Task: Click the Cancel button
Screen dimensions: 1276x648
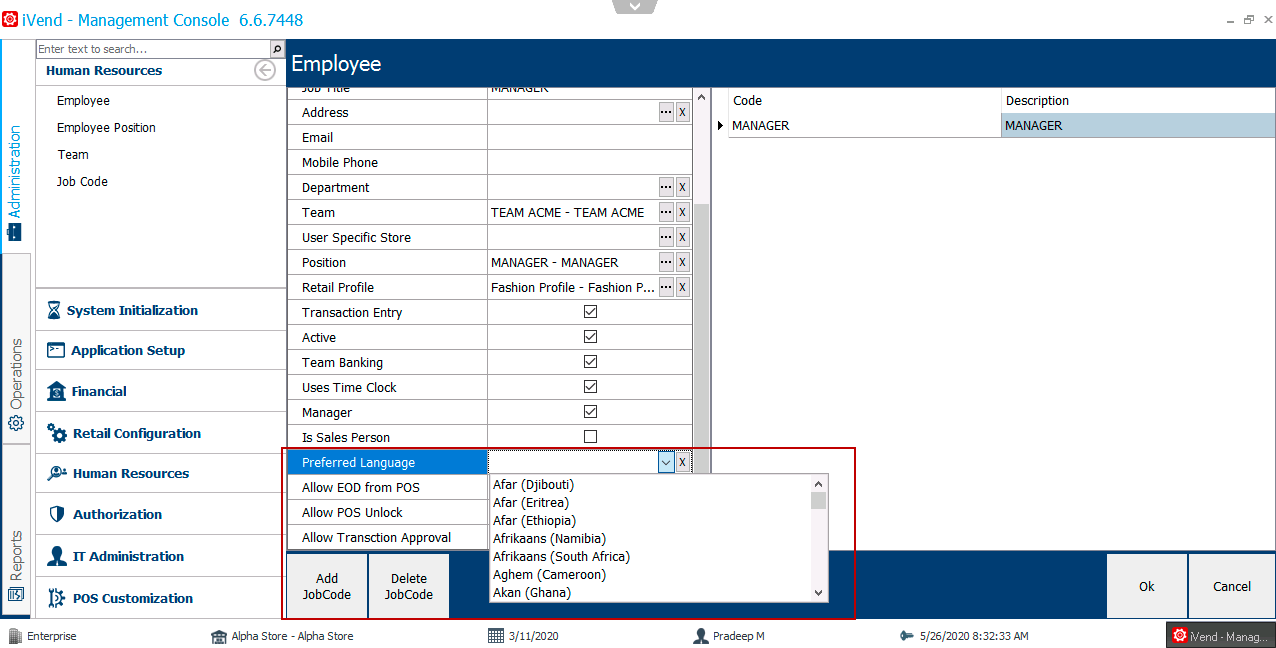Action: [x=1232, y=586]
